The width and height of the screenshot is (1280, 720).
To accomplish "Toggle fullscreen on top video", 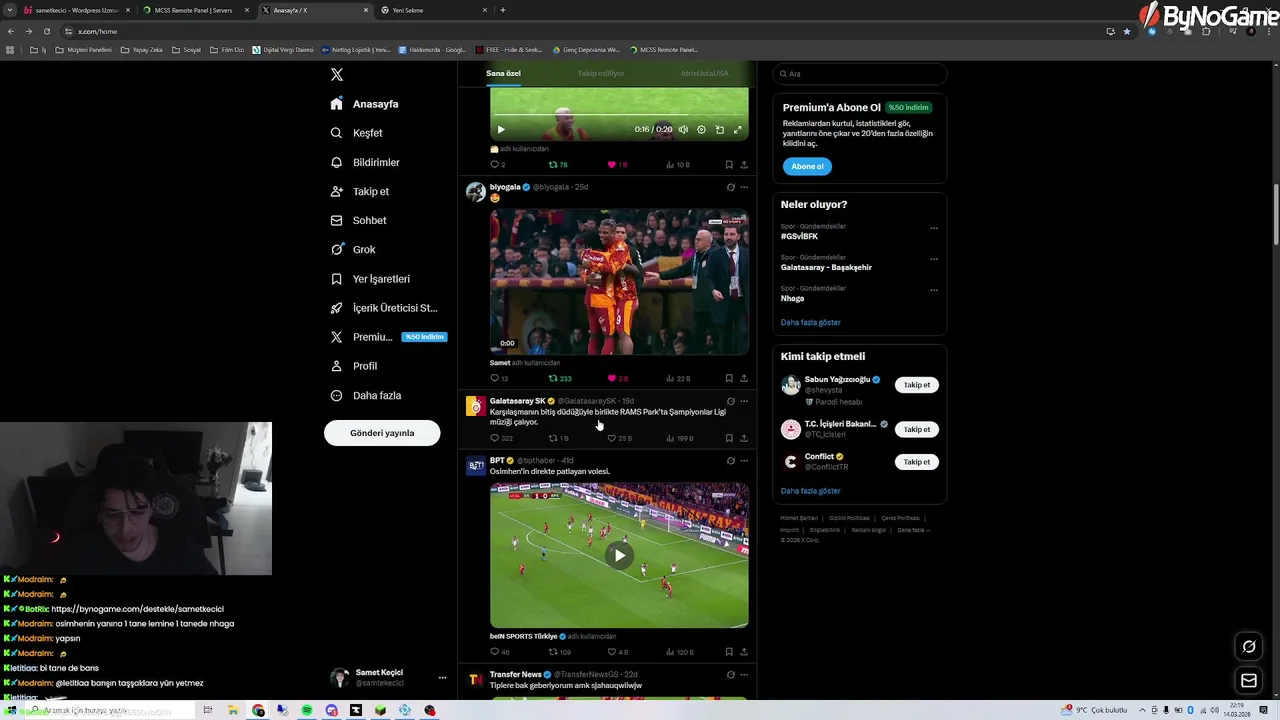I will 738,129.
